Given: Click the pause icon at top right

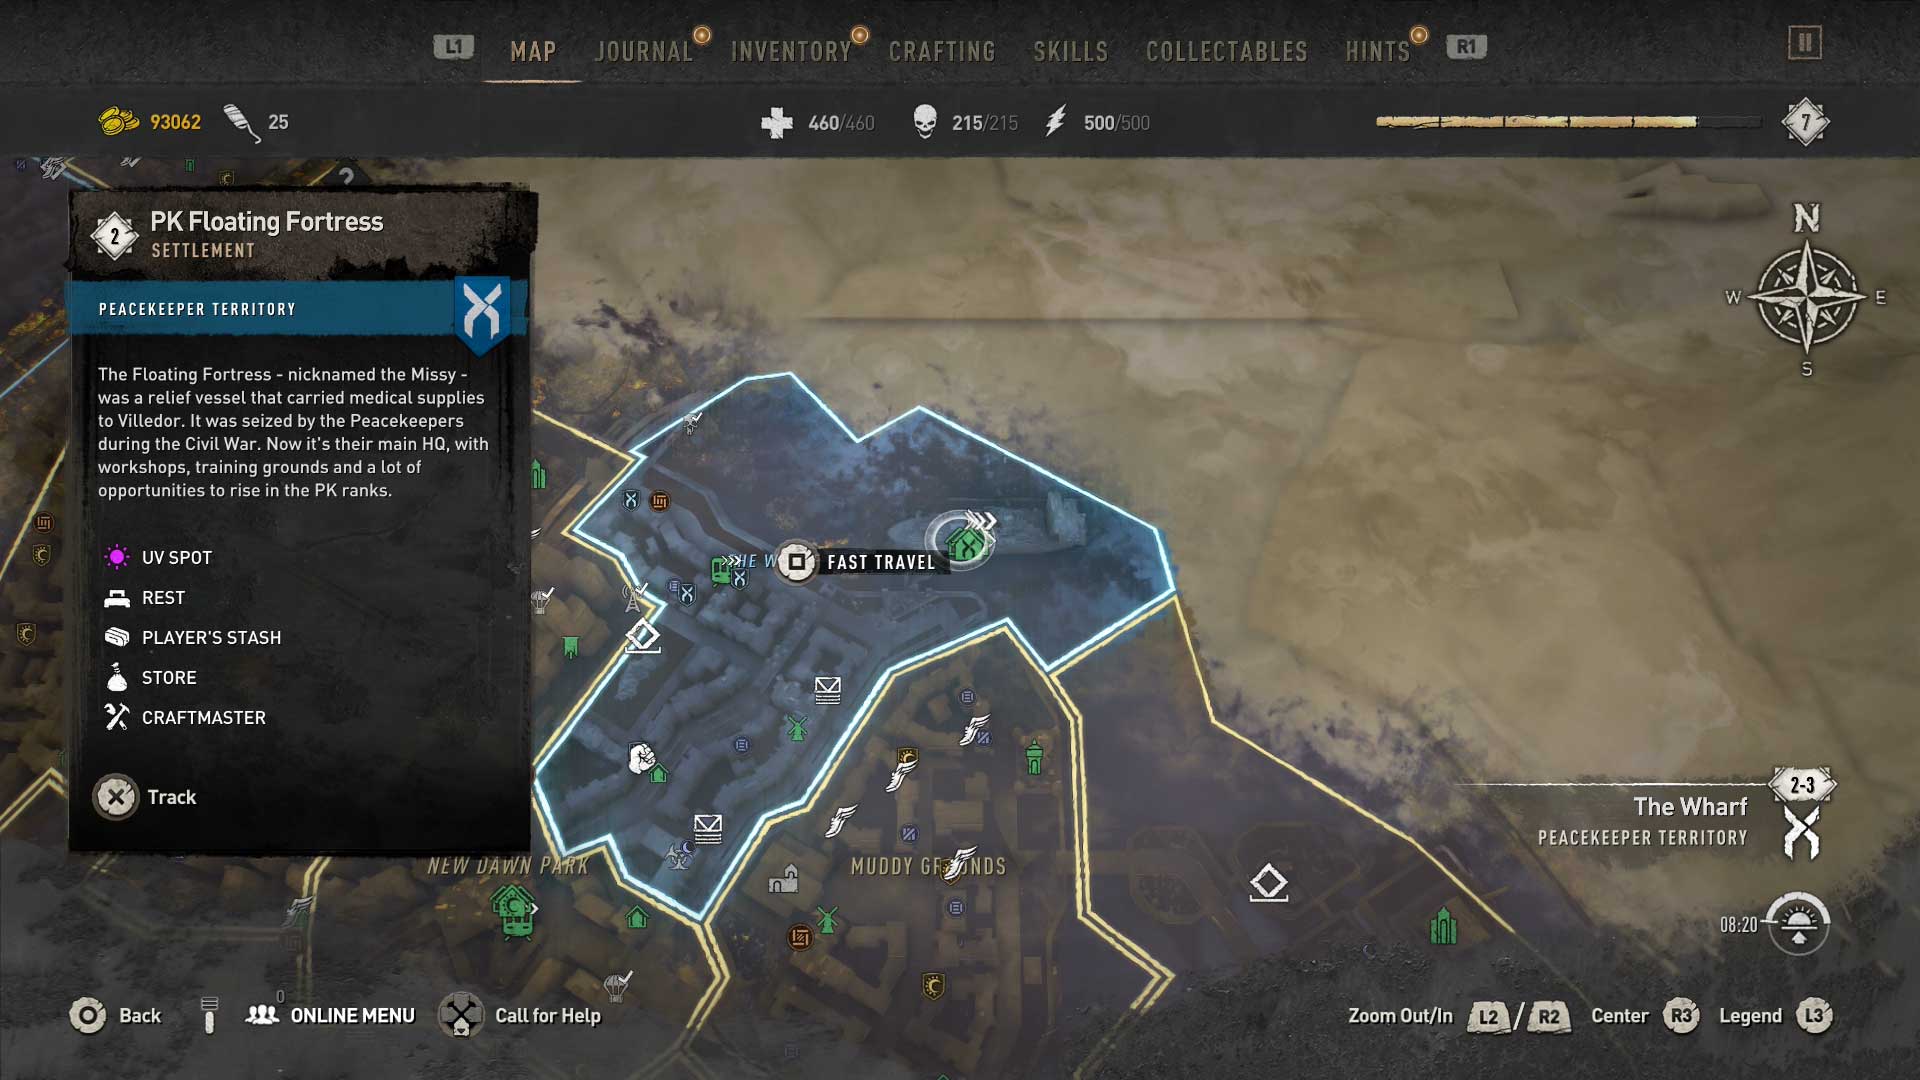Looking at the screenshot, I should click(x=1805, y=43).
